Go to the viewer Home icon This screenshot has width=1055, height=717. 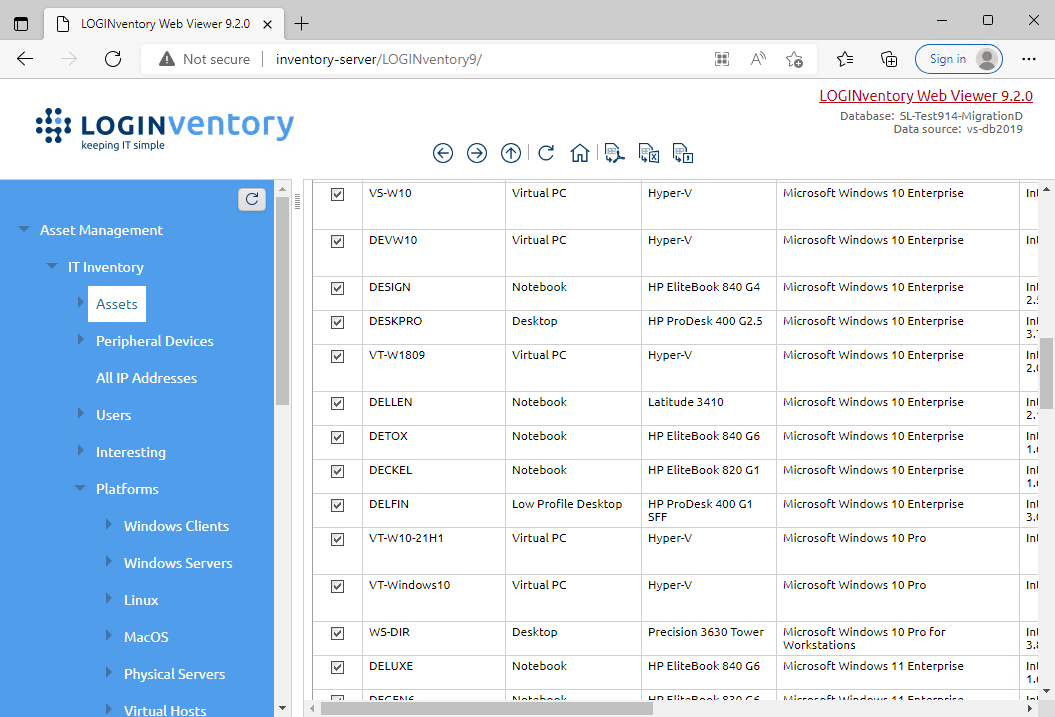pos(579,153)
